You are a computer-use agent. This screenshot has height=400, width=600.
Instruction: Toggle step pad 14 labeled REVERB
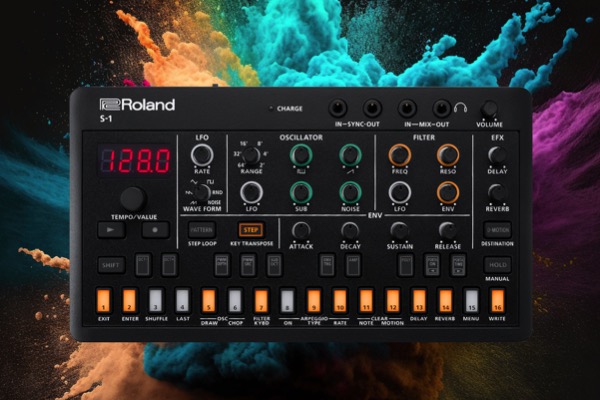445,300
